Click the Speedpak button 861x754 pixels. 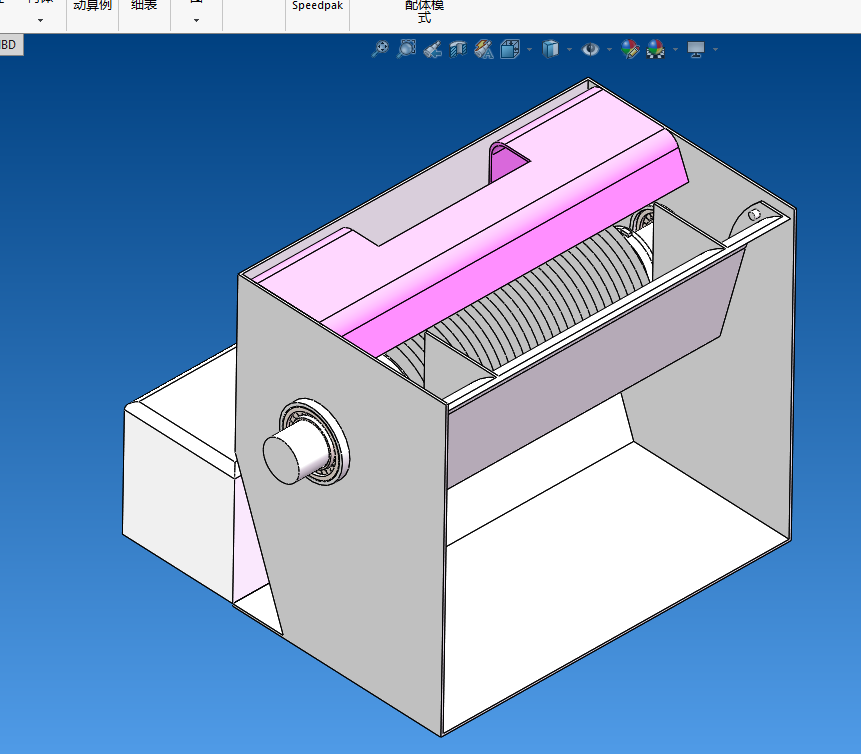point(317,6)
